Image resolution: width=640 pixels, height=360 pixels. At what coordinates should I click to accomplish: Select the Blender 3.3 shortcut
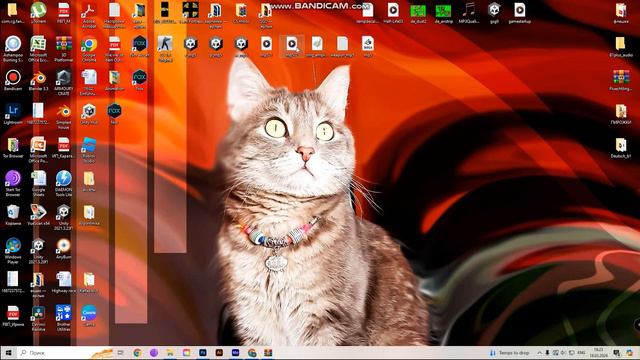click(x=38, y=80)
